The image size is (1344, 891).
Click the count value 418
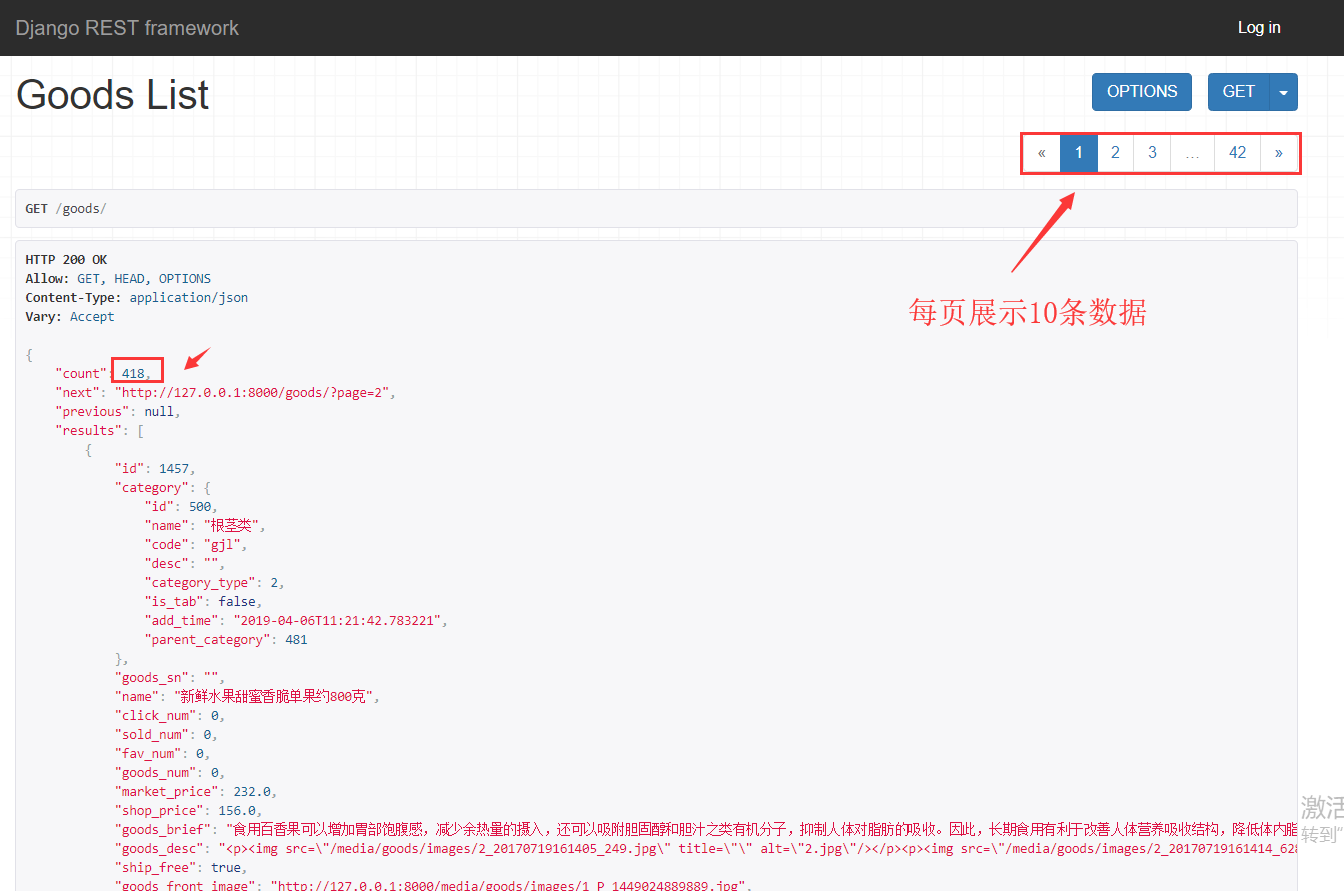(x=133, y=373)
